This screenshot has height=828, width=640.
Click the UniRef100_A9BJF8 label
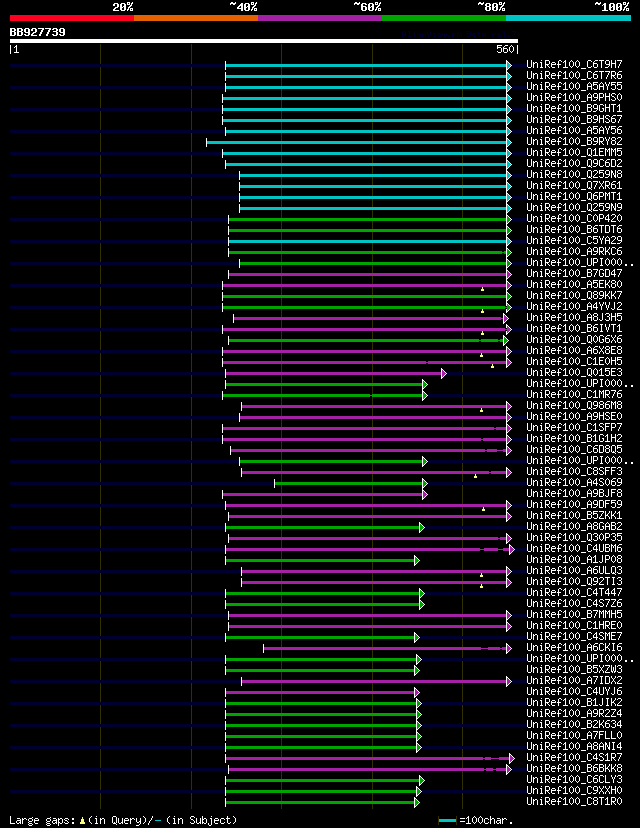(x=574, y=493)
